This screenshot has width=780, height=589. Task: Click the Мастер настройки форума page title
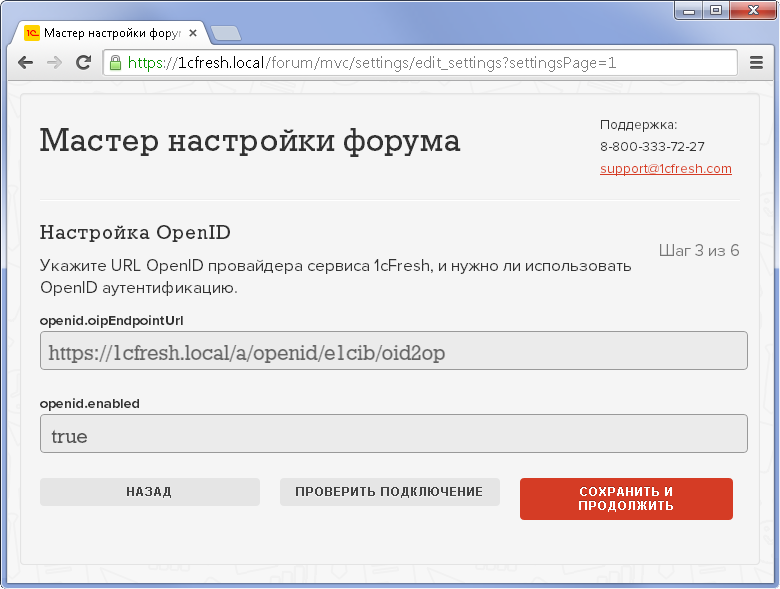250,141
